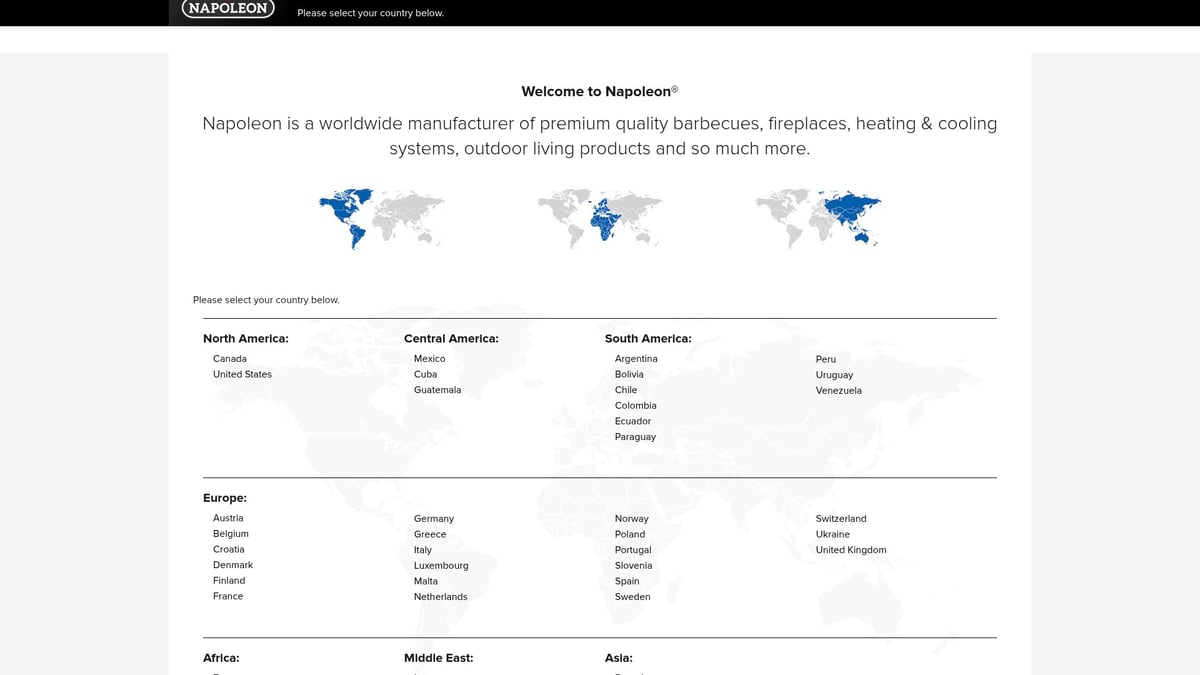The image size is (1200, 675).
Task: Choose Venezuela country link
Action: pos(838,391)
